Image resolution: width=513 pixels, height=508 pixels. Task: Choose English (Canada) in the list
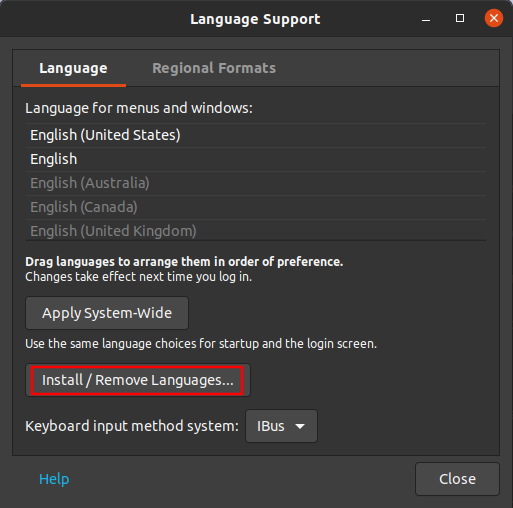pyautogui.click(x=256, y=207)
